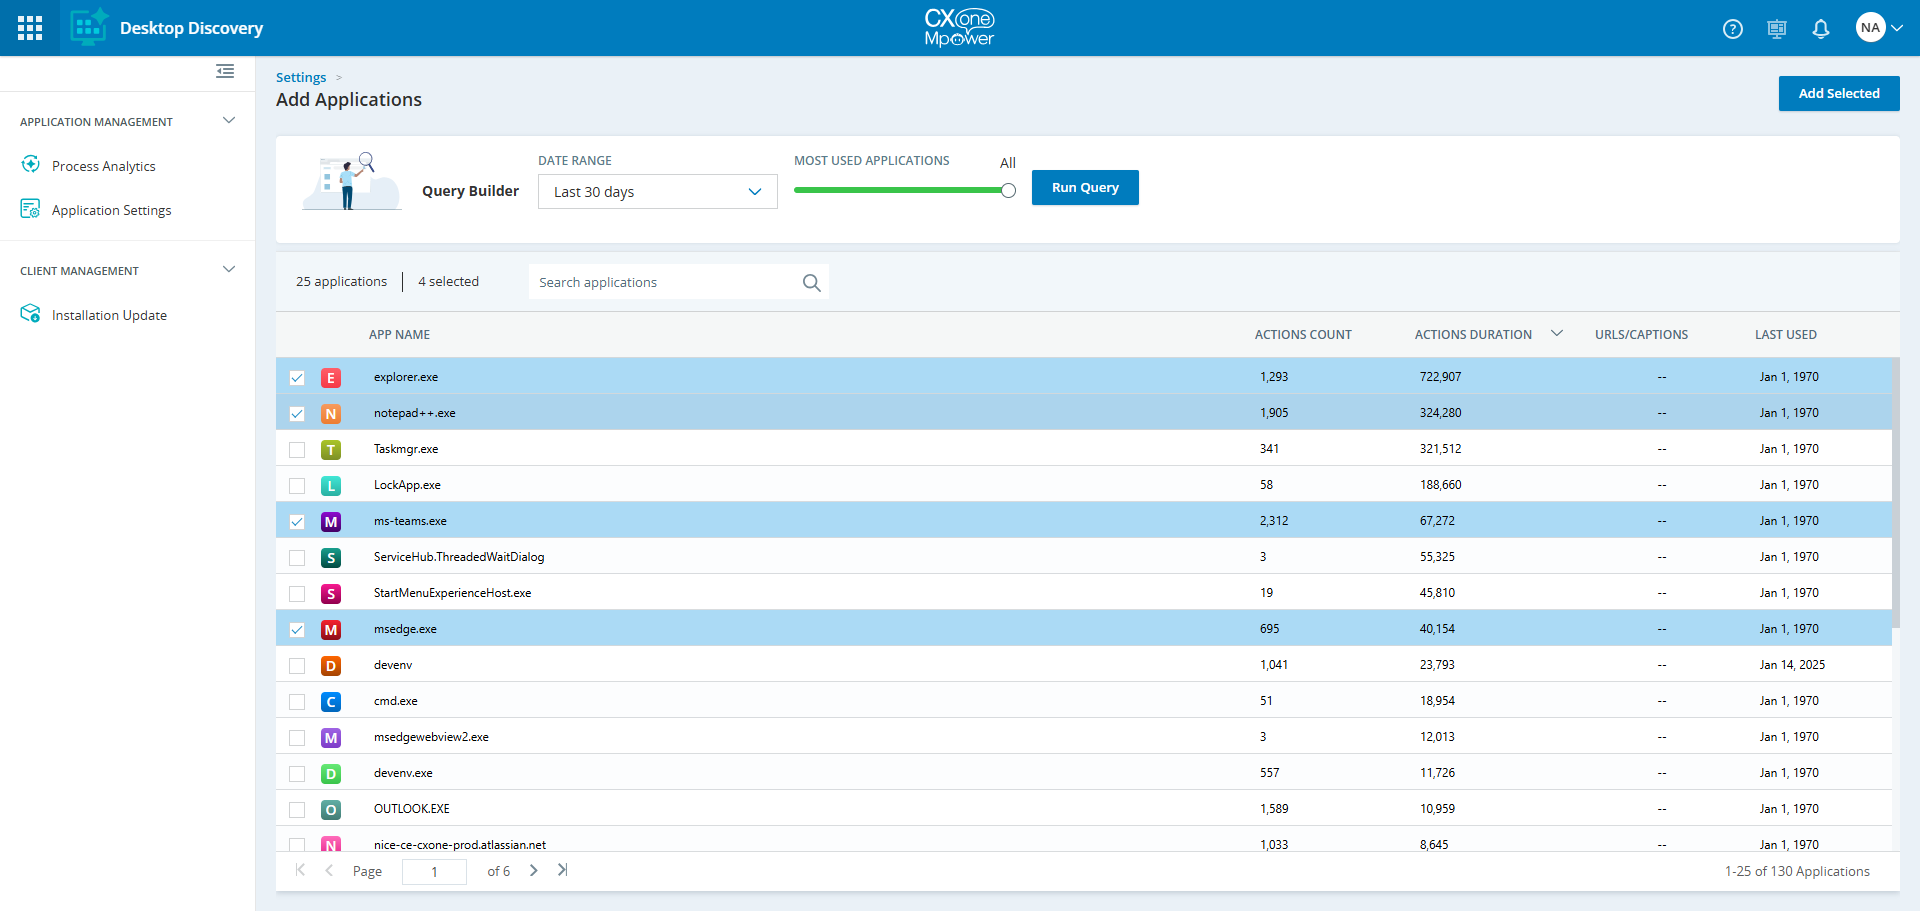Viewport: 1920px width, 911px height.
Task: Open the Last 30 days date range dropdown
Action: click(x=658, y=192)
